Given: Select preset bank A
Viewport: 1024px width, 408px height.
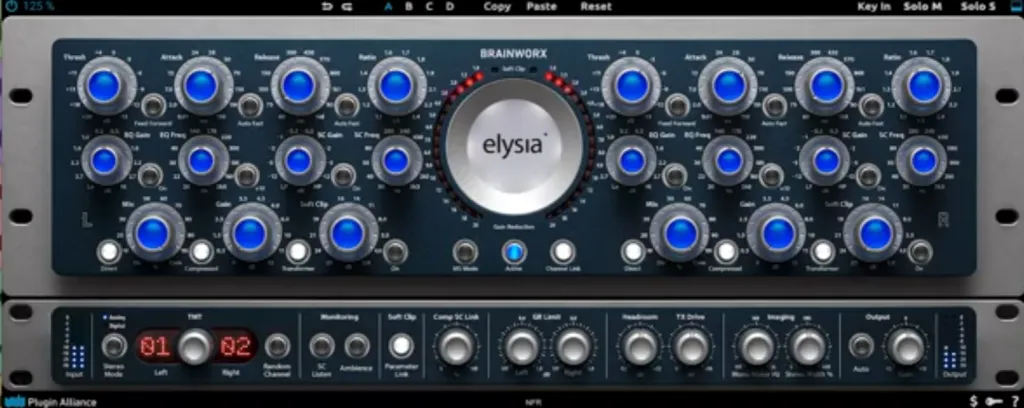Looking at the screenshot, I should 389,7.
